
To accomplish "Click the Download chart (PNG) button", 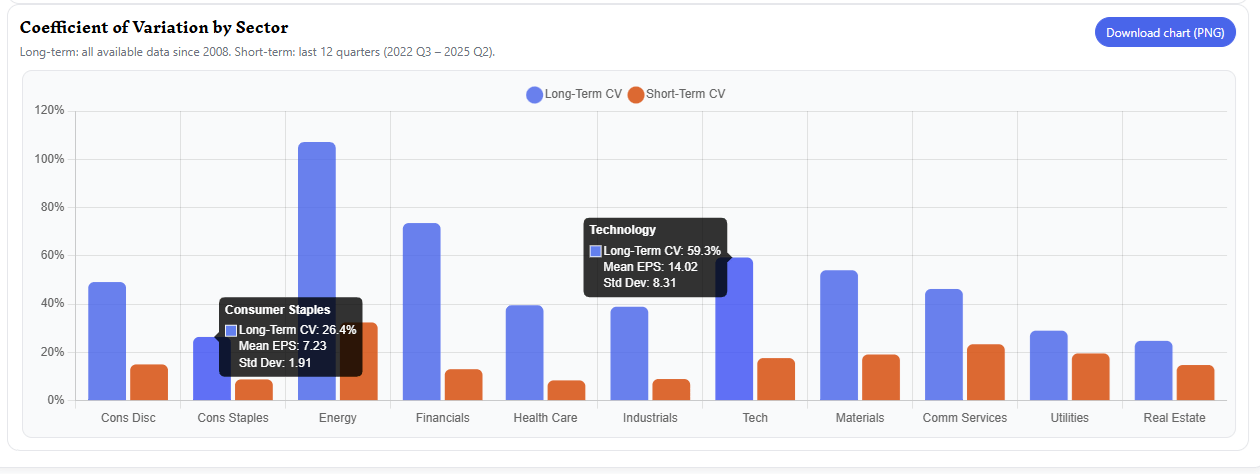I will [x=1165, y=33].
